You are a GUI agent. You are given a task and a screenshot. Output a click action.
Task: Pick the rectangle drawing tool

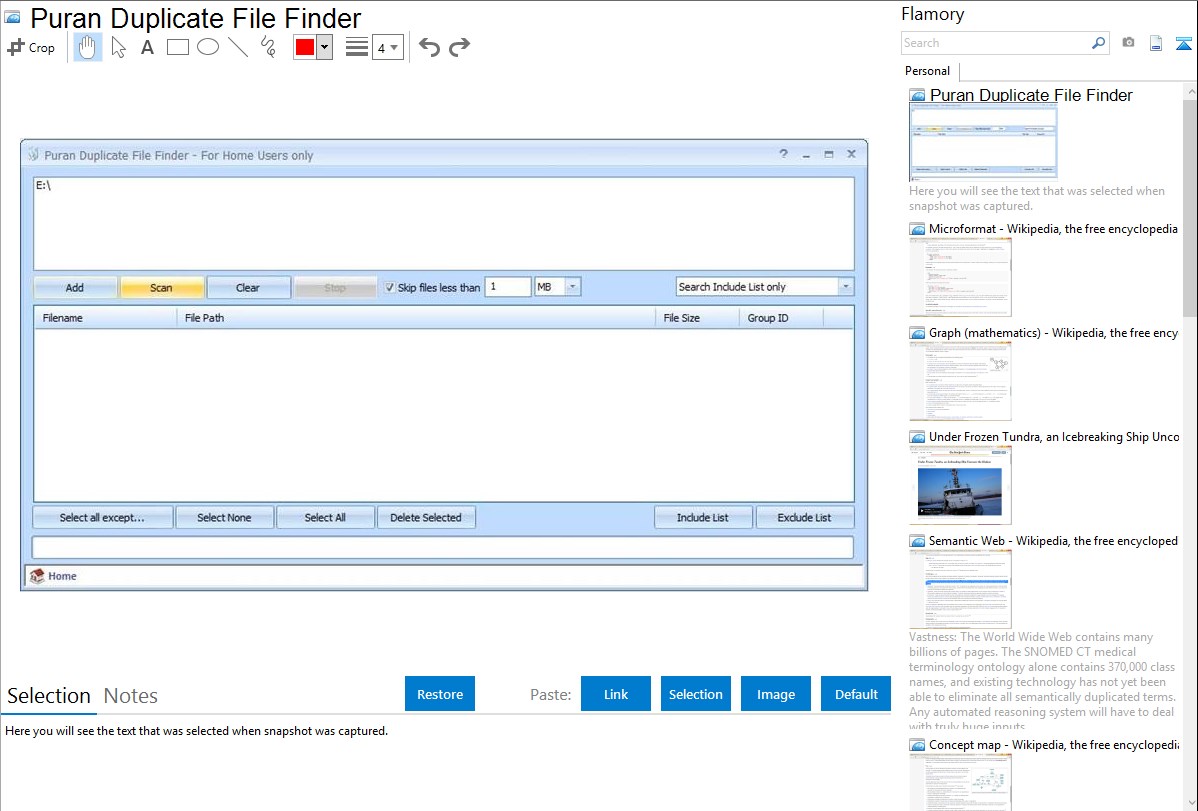(x=177, y=47)
